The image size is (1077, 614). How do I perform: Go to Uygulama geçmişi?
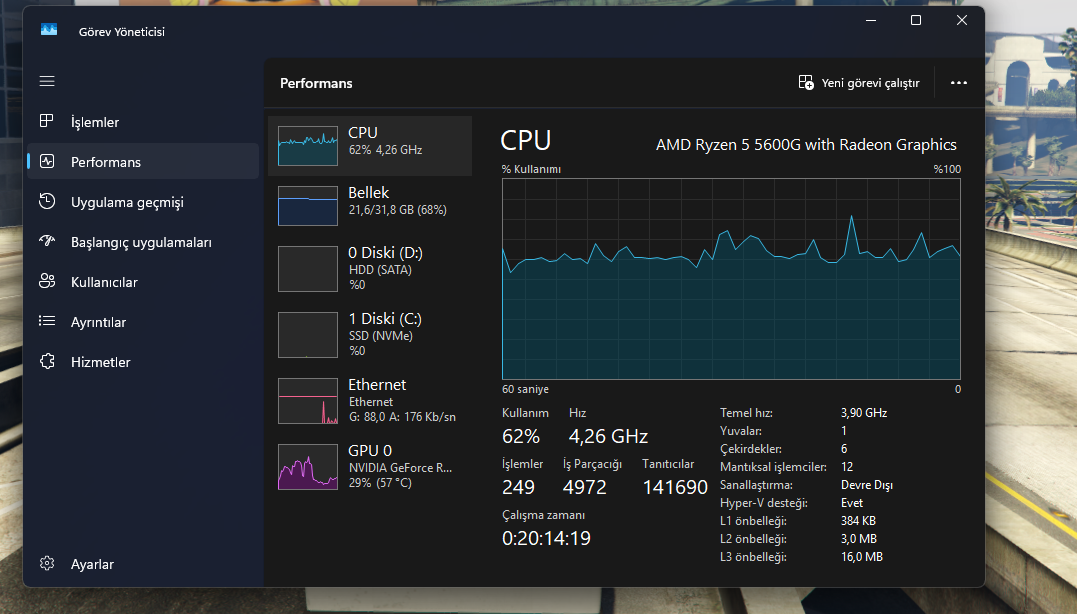coord(143,202)
